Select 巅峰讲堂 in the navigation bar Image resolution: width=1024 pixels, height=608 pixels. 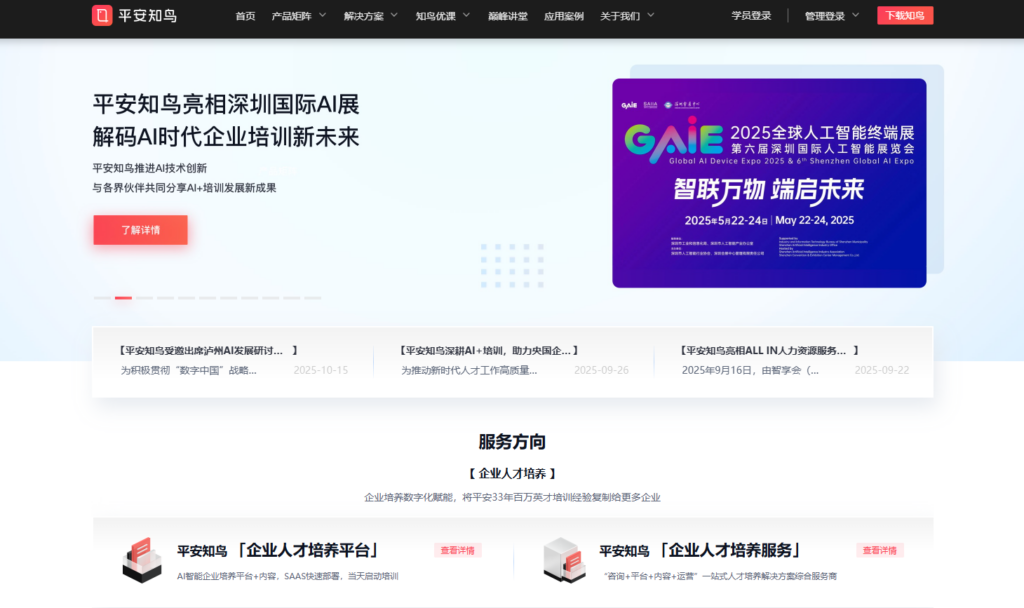point(508,15)
